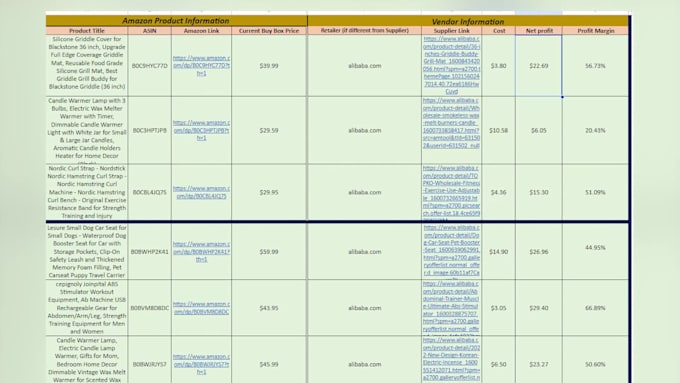
Task: Select the profit margin cell 66.89%
Action: click(x=595, y=308)
